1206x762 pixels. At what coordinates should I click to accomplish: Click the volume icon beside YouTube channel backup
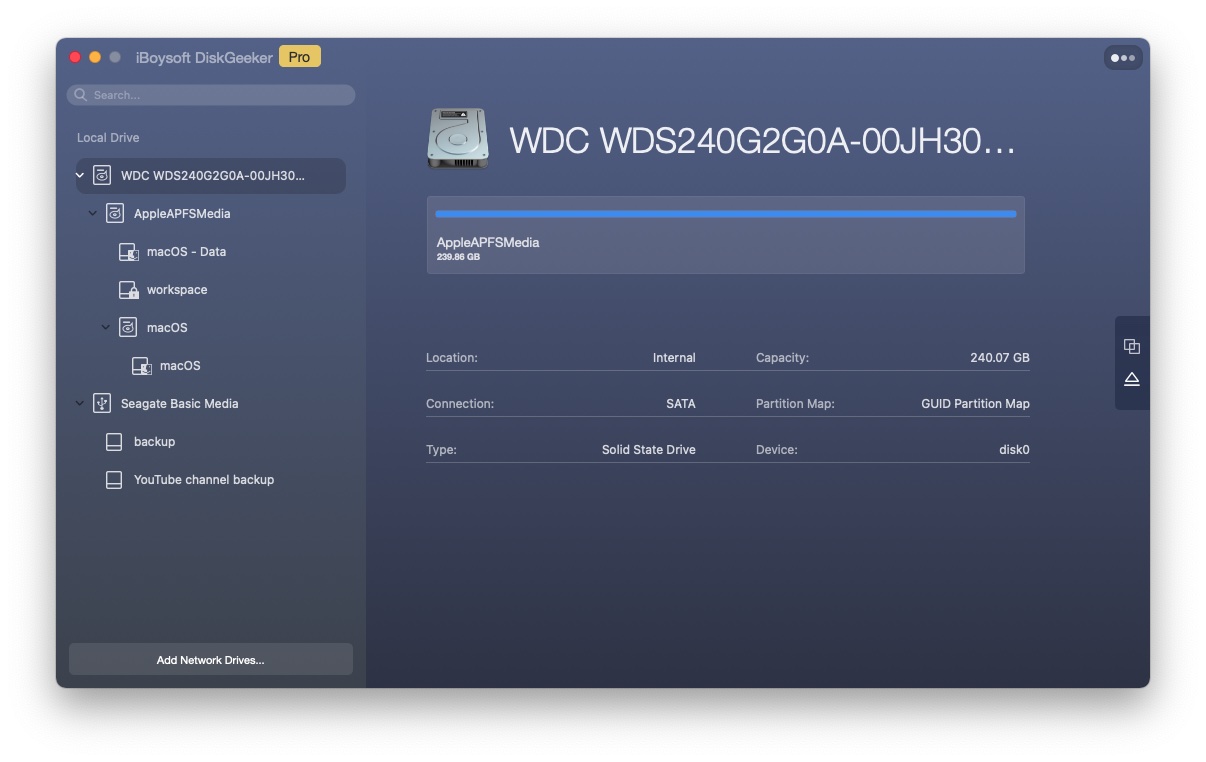114,480
